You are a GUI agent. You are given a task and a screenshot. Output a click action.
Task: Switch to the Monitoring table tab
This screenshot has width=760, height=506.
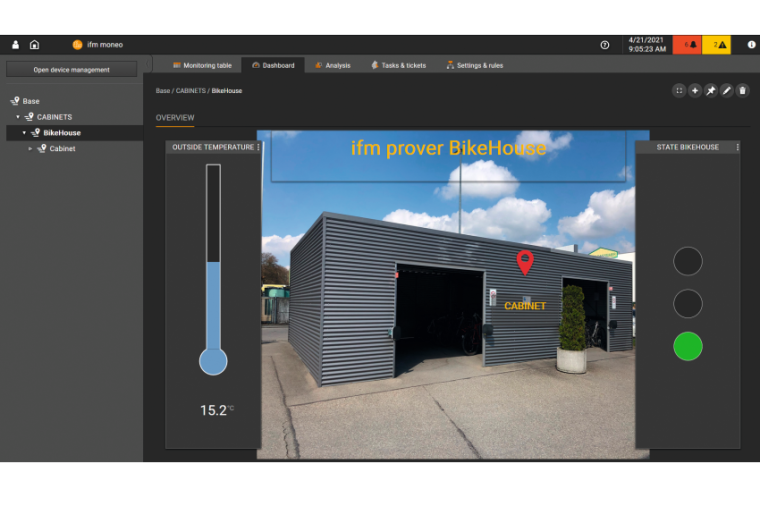(202, 65)
